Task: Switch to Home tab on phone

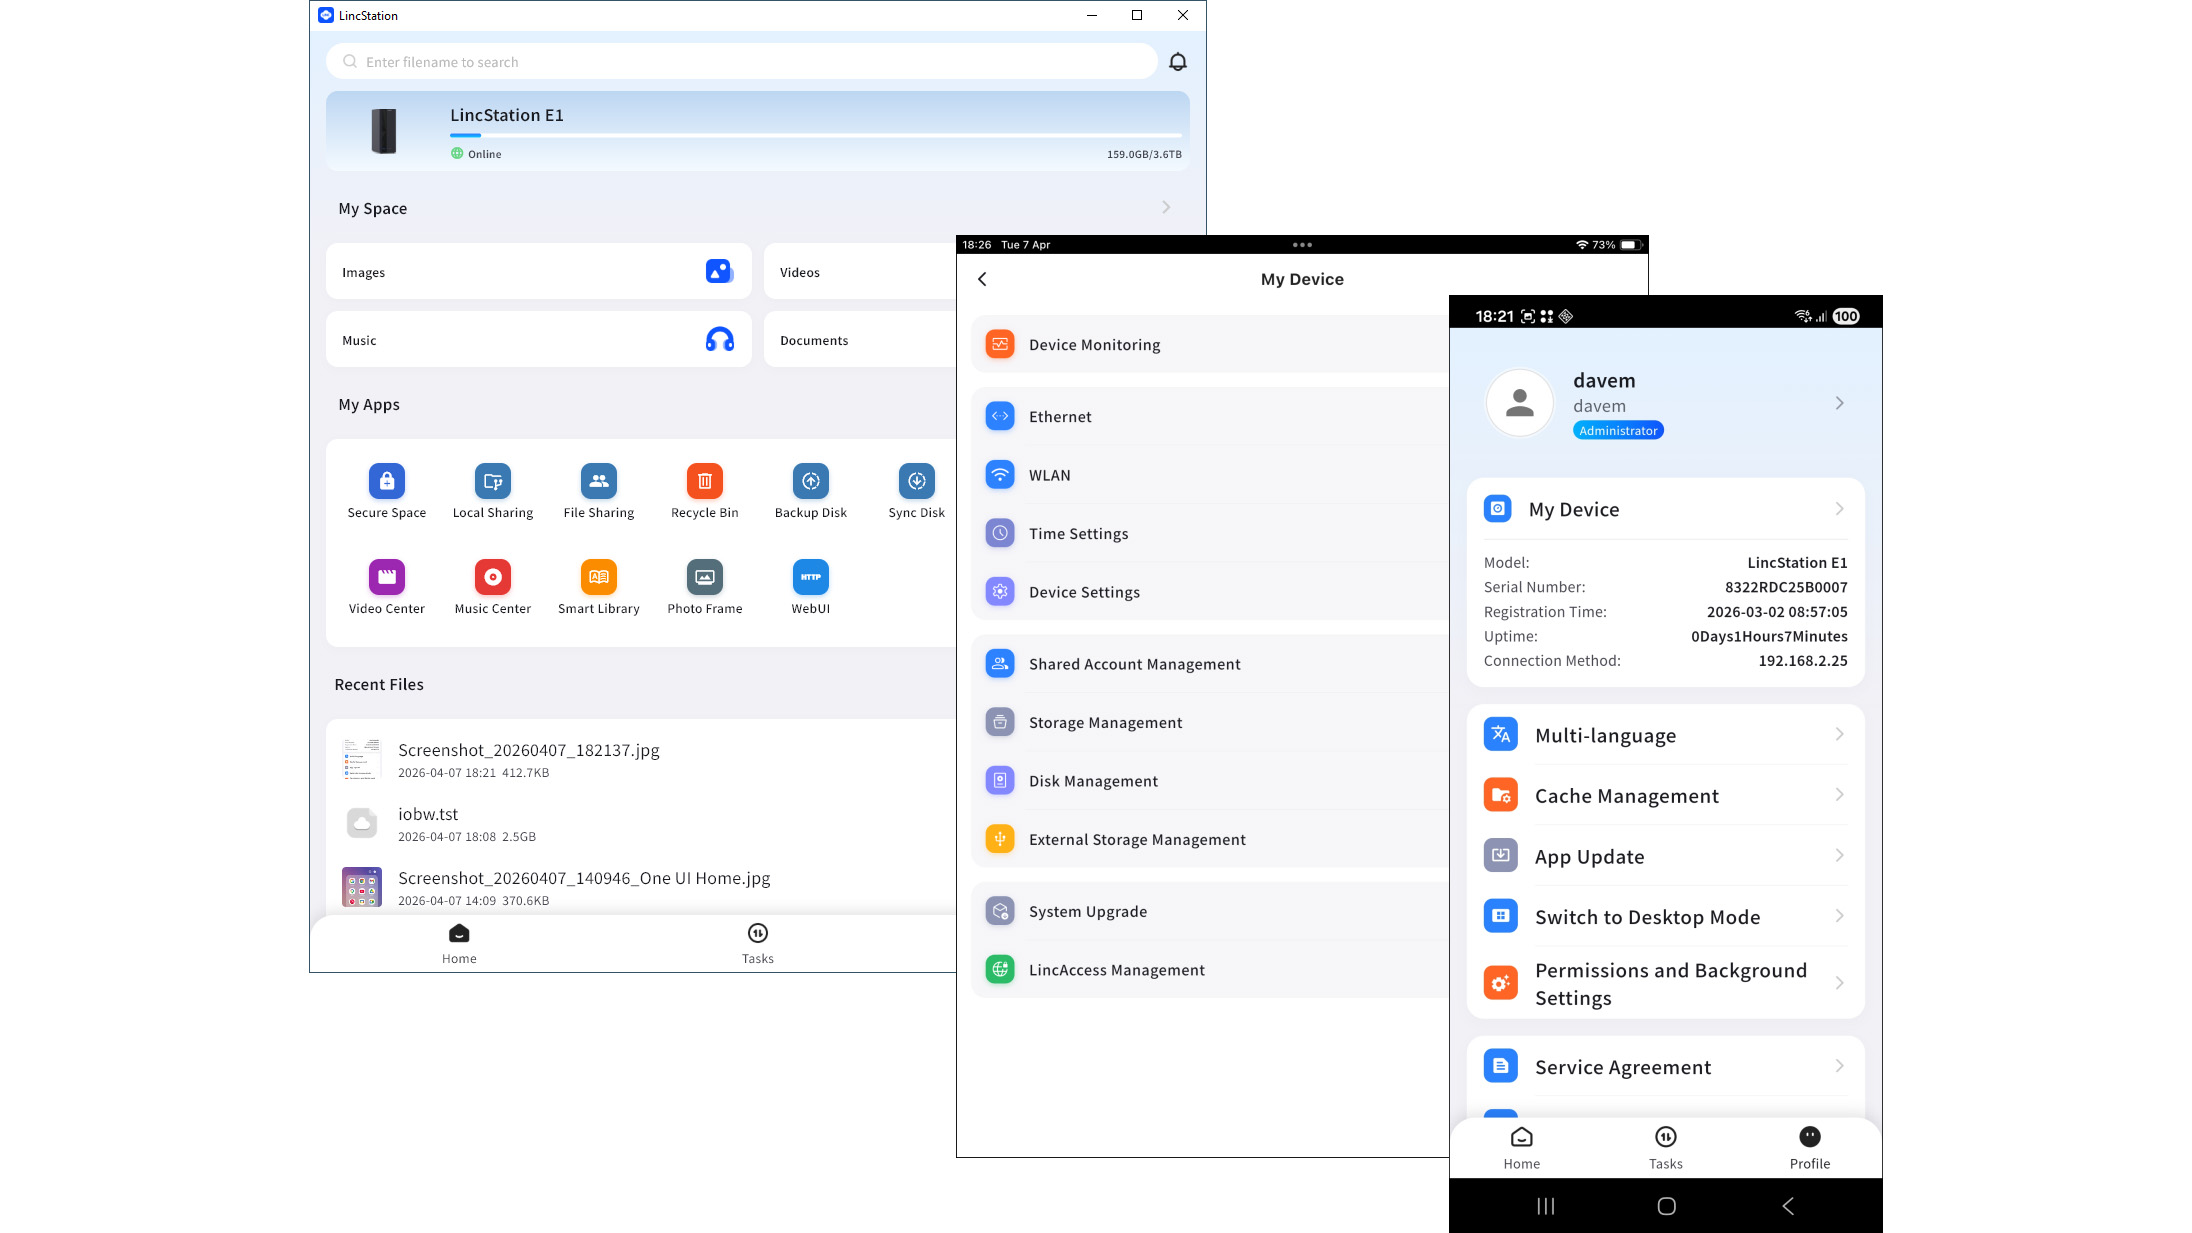Action: click(x=1521, y=1148)
